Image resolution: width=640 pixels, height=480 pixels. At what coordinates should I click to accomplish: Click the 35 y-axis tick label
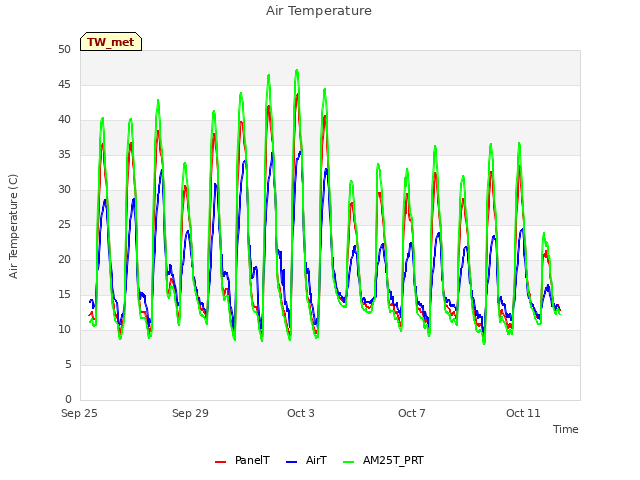(x=64, y=155)
